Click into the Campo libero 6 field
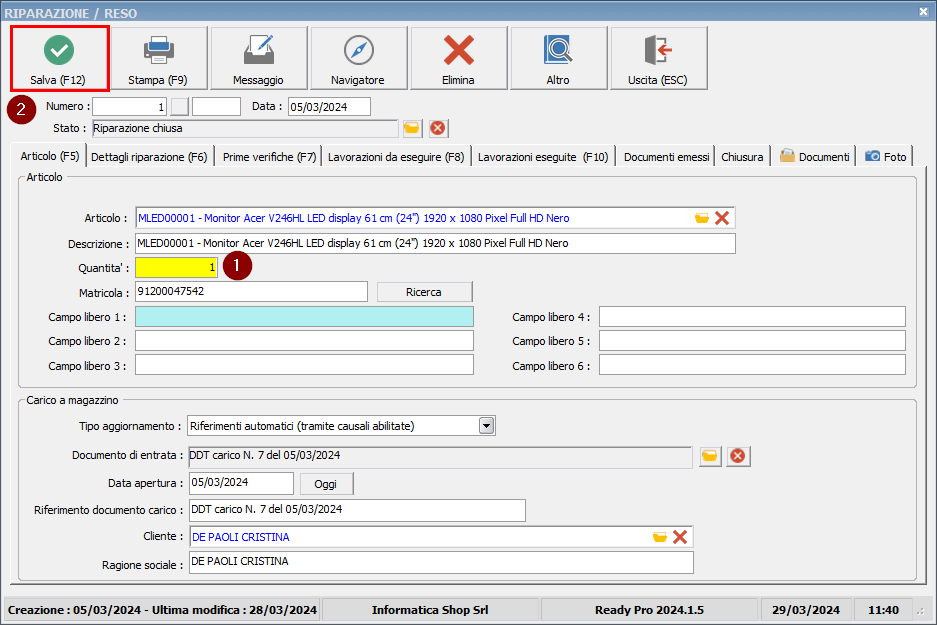937x625 pixels. click(752, 365)
